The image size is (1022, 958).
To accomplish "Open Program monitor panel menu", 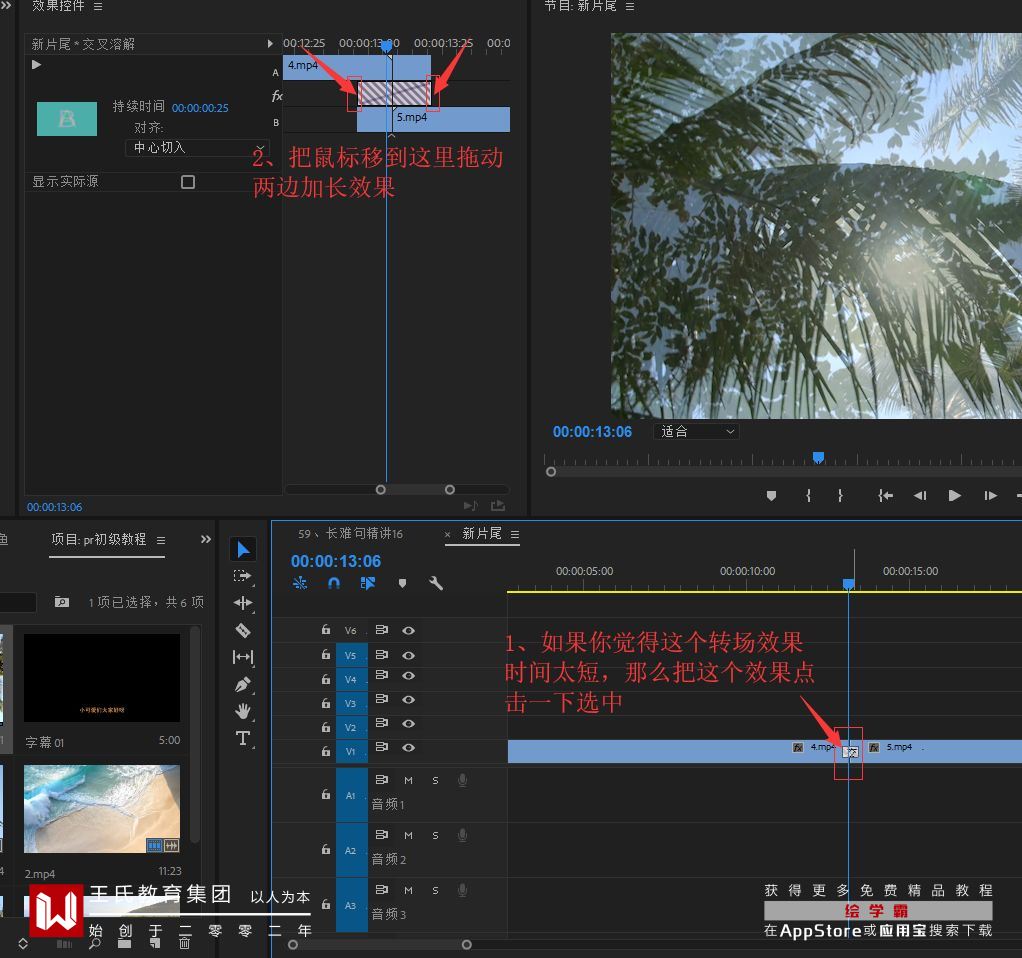I will tap(630, 7).
